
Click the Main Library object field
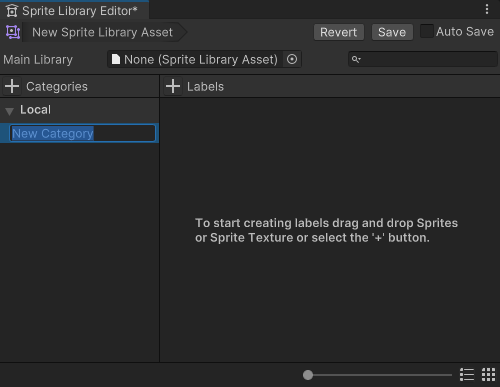(x=204, y=59)
